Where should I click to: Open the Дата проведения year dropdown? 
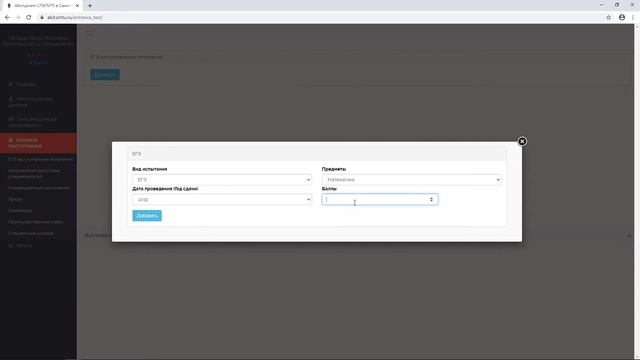tap(222, 200)
